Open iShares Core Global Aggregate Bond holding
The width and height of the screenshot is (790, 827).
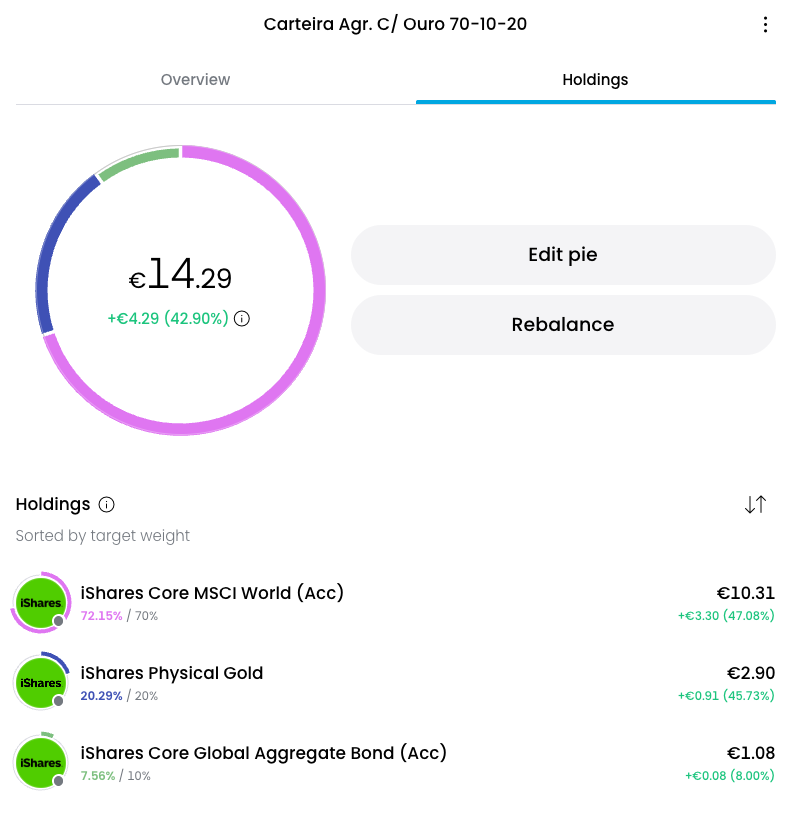tap(395, 763)
